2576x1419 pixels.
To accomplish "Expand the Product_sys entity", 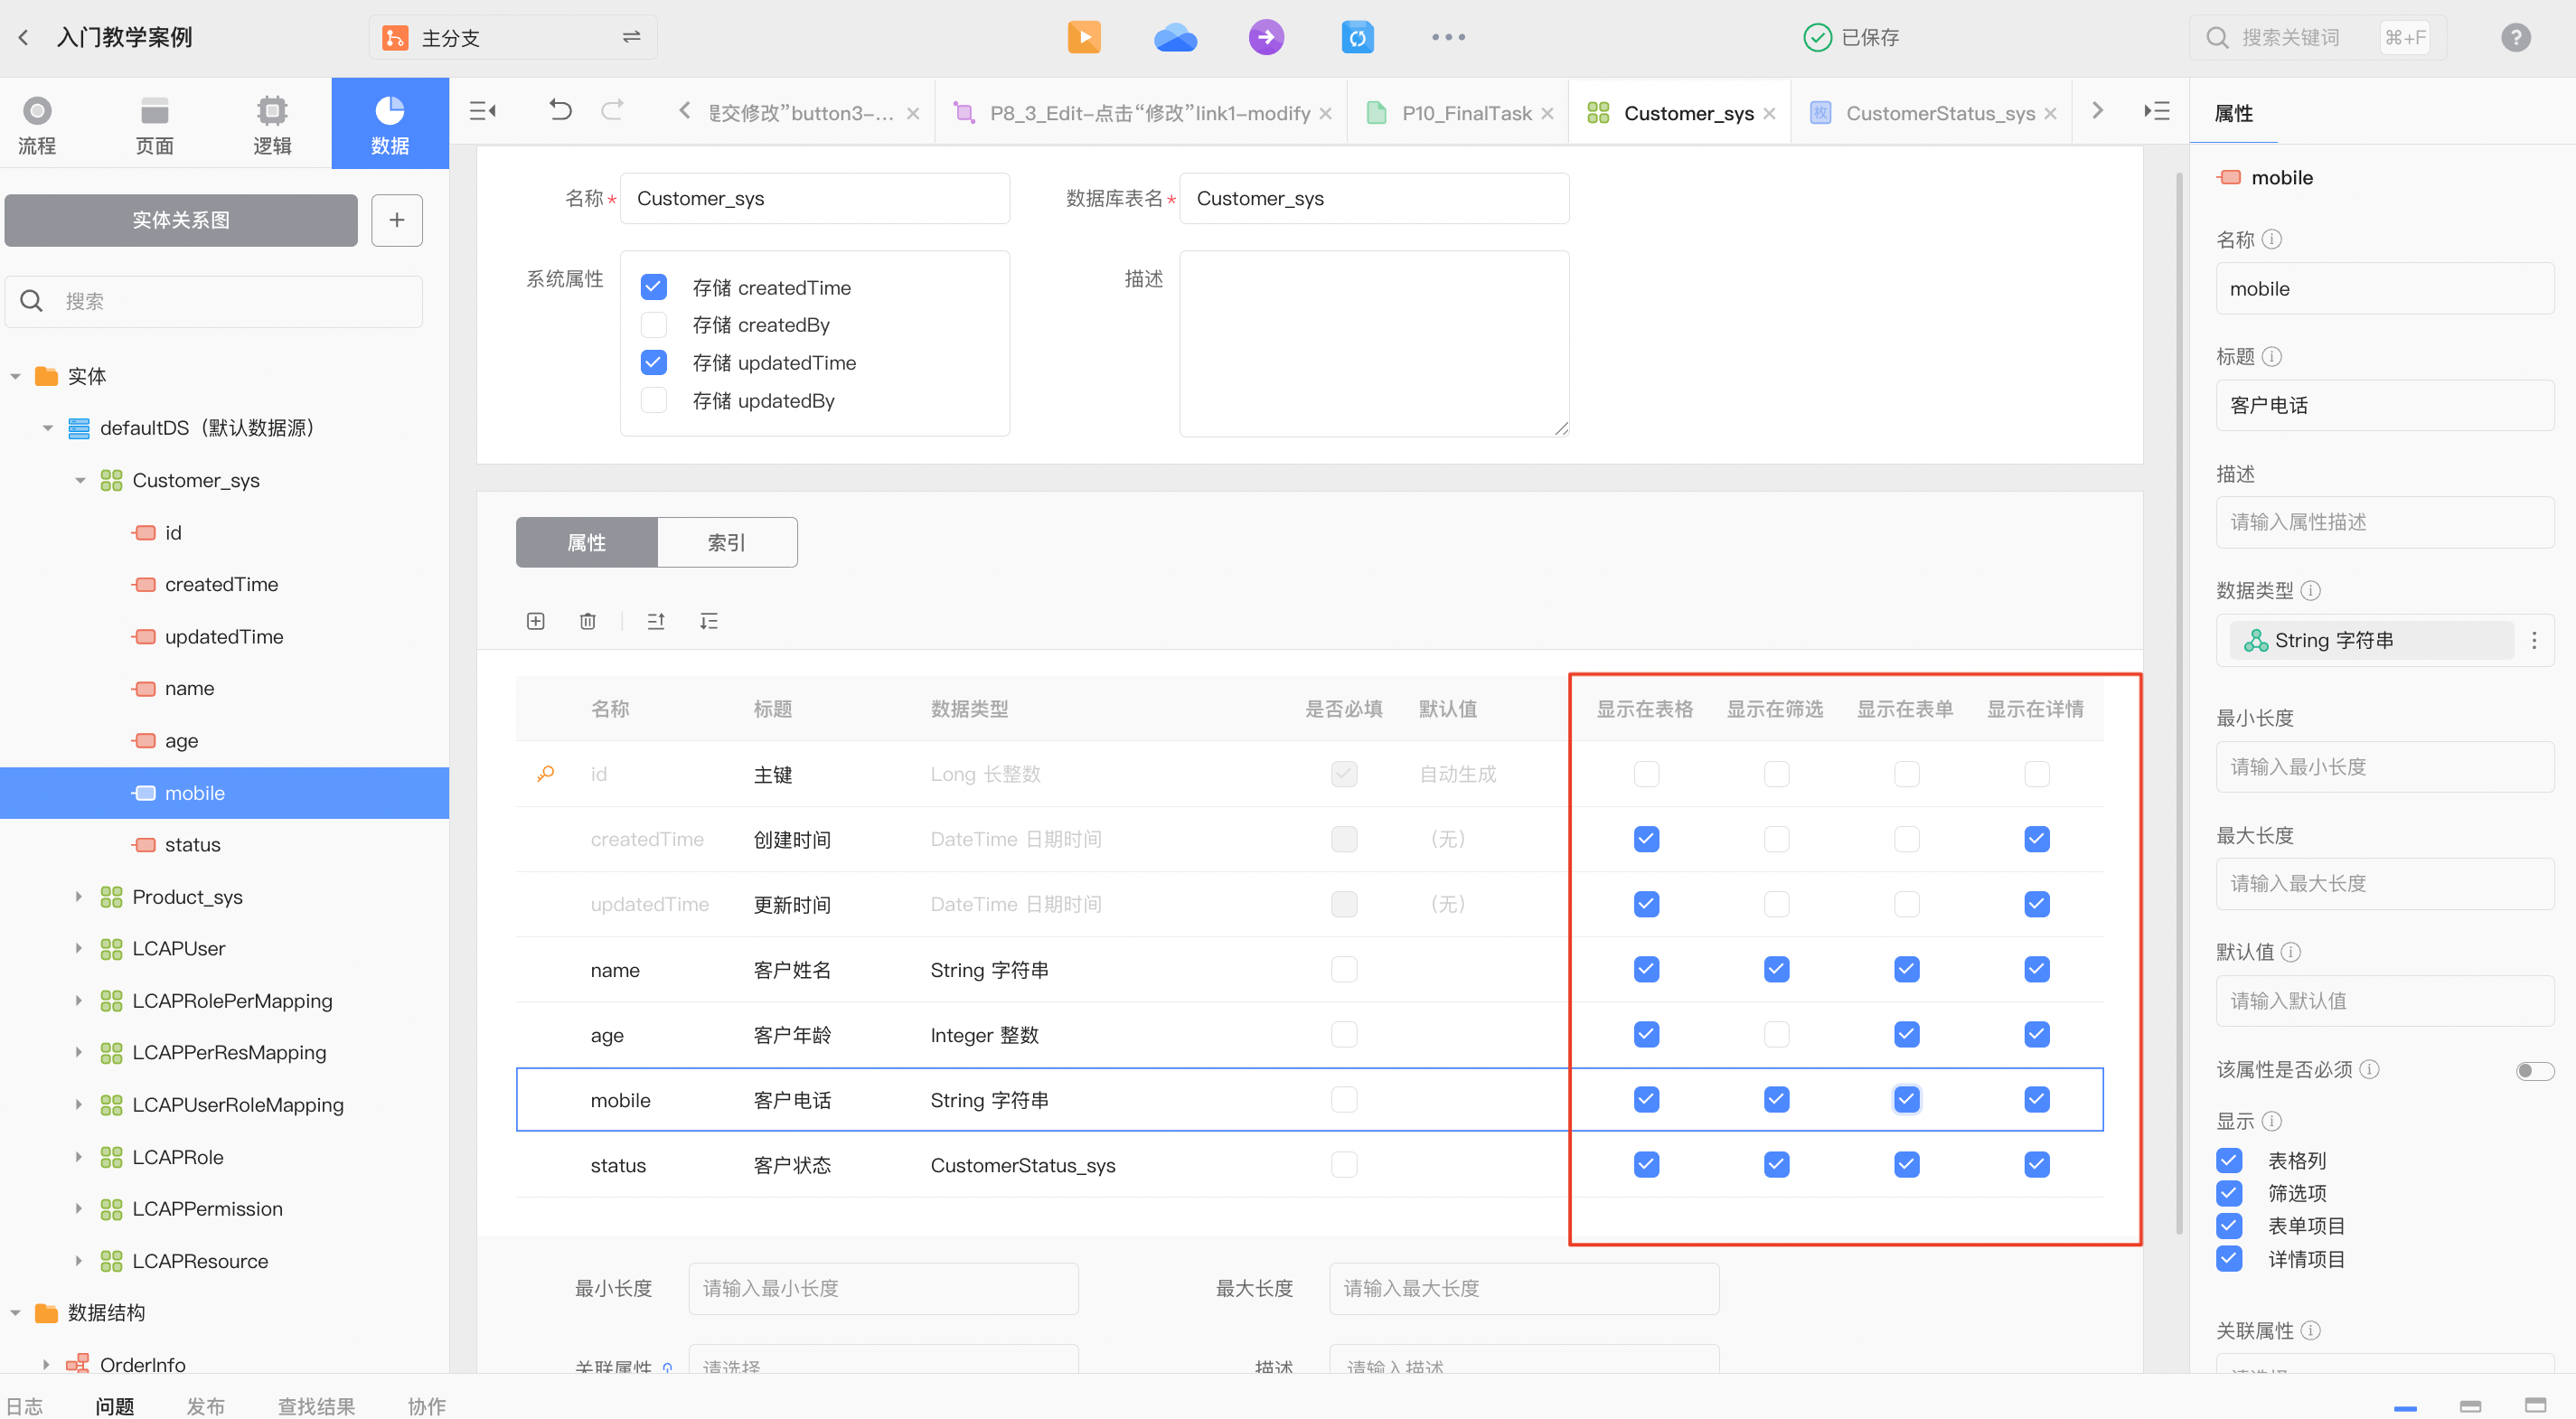I will click(78, 897).
